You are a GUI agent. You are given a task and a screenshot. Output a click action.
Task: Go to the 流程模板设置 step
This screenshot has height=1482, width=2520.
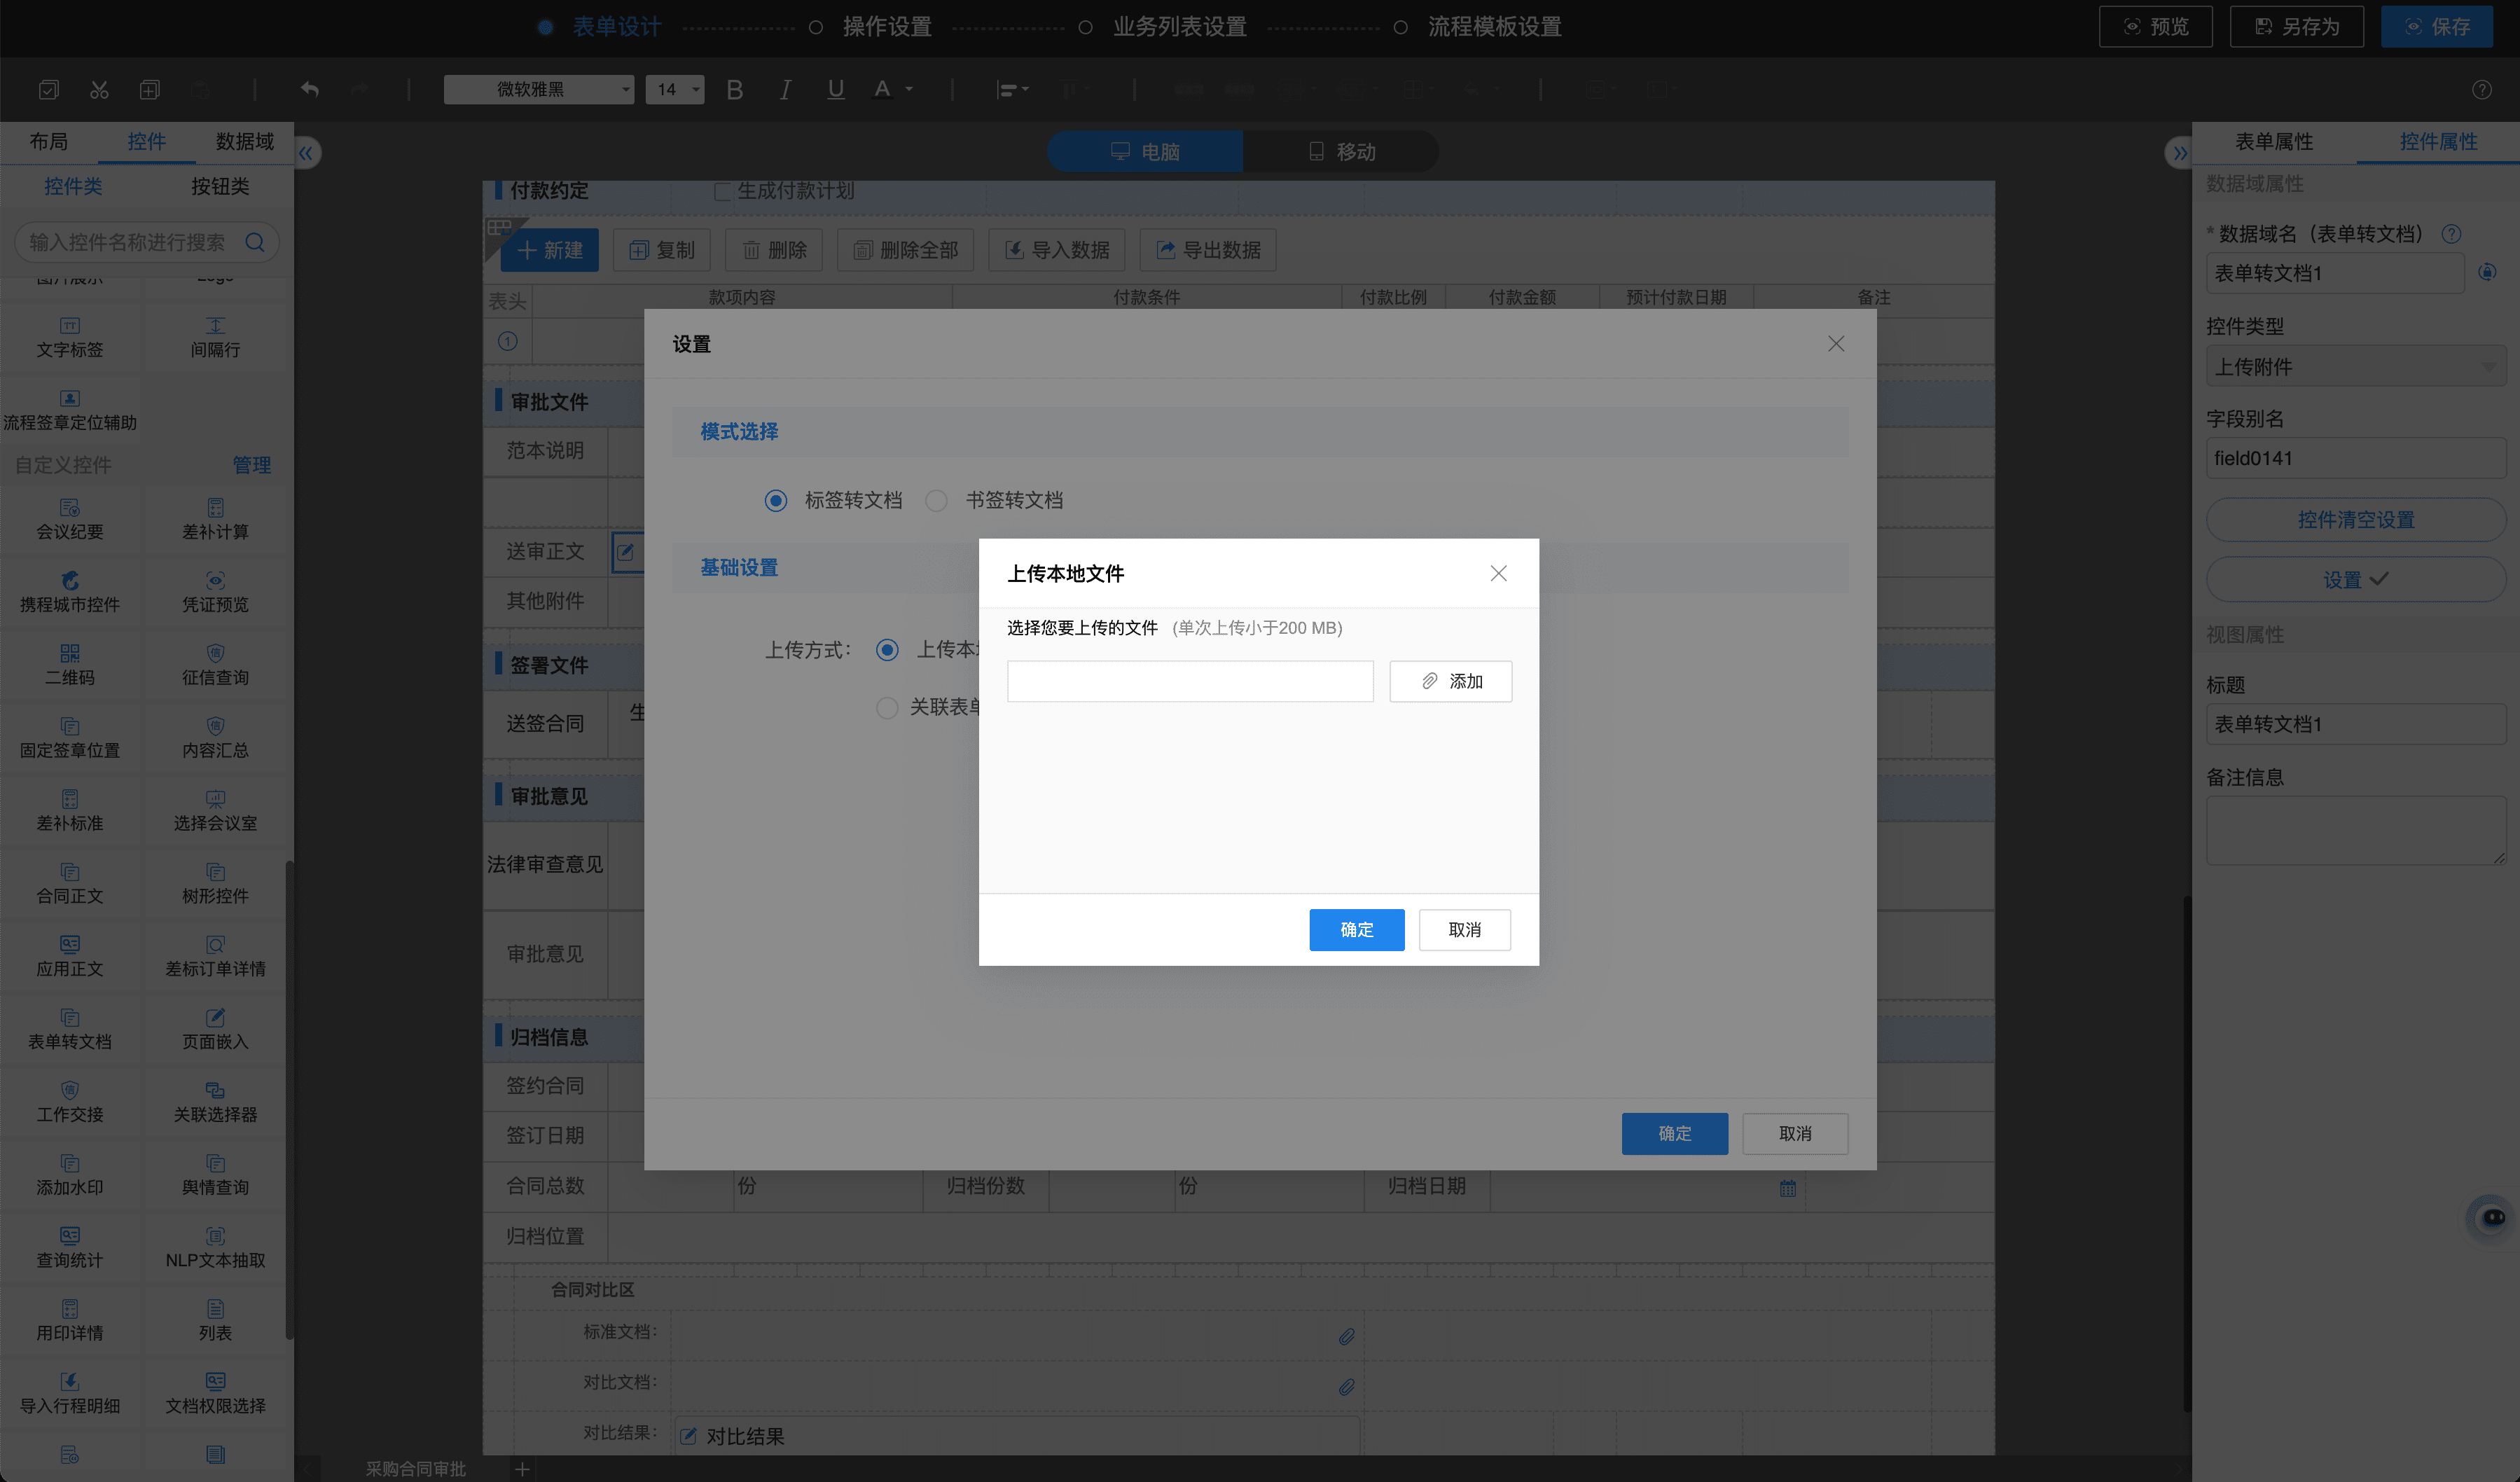click(x=1494, y=27)
